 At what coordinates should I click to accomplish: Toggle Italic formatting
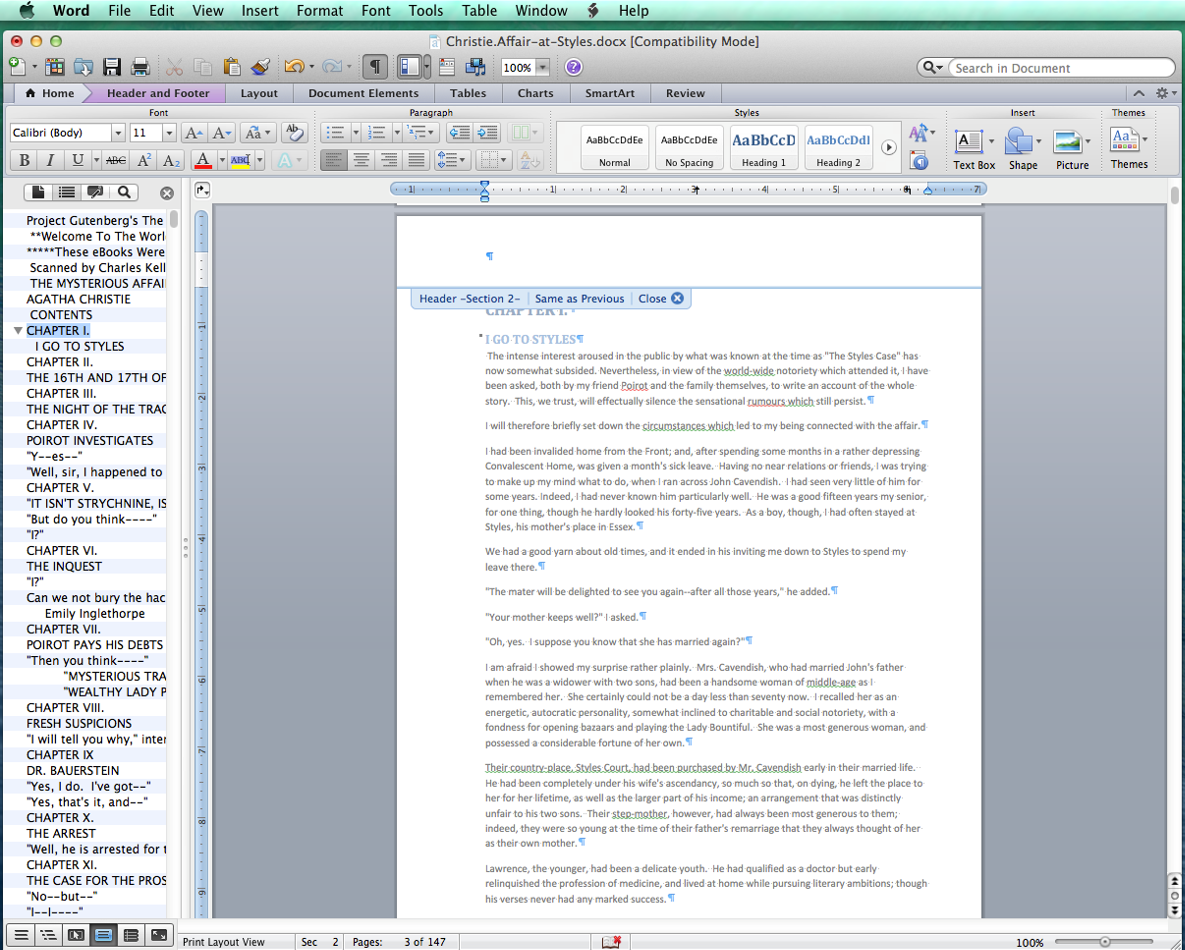[x=50, y=160]
